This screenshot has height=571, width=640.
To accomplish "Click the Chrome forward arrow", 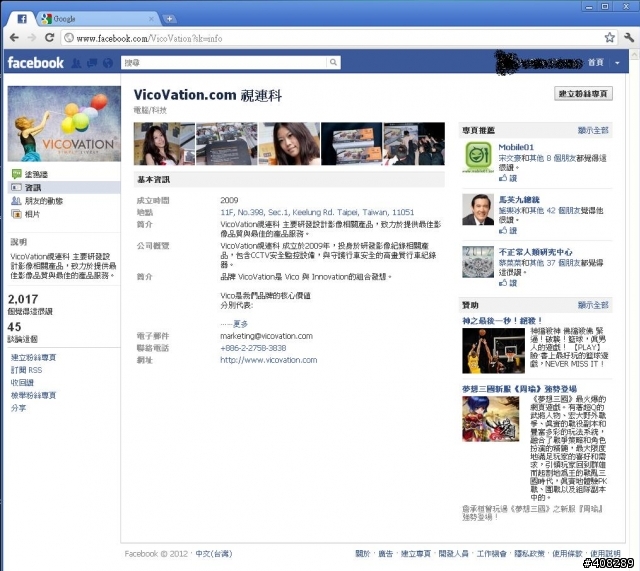I will tap(32, 38).
